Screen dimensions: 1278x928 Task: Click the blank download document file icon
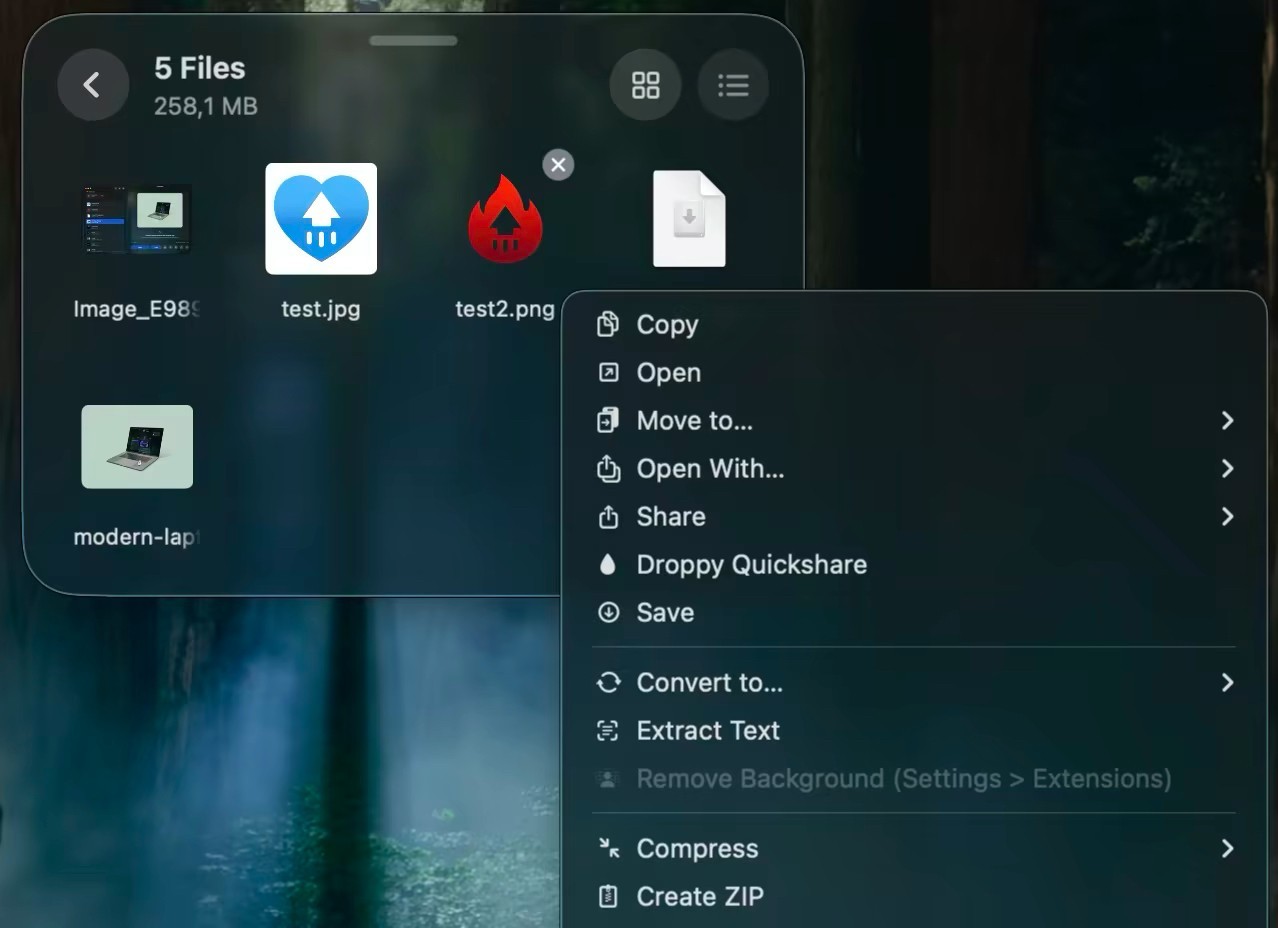pyautogui.click(x=689, y=219)
